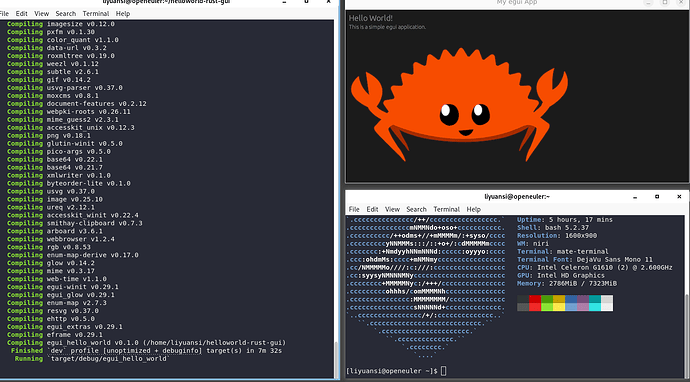This screenshot has width=690, height=382.
Task: Click the bright cyan neofetch color block
Action: [x=595, y=307]
